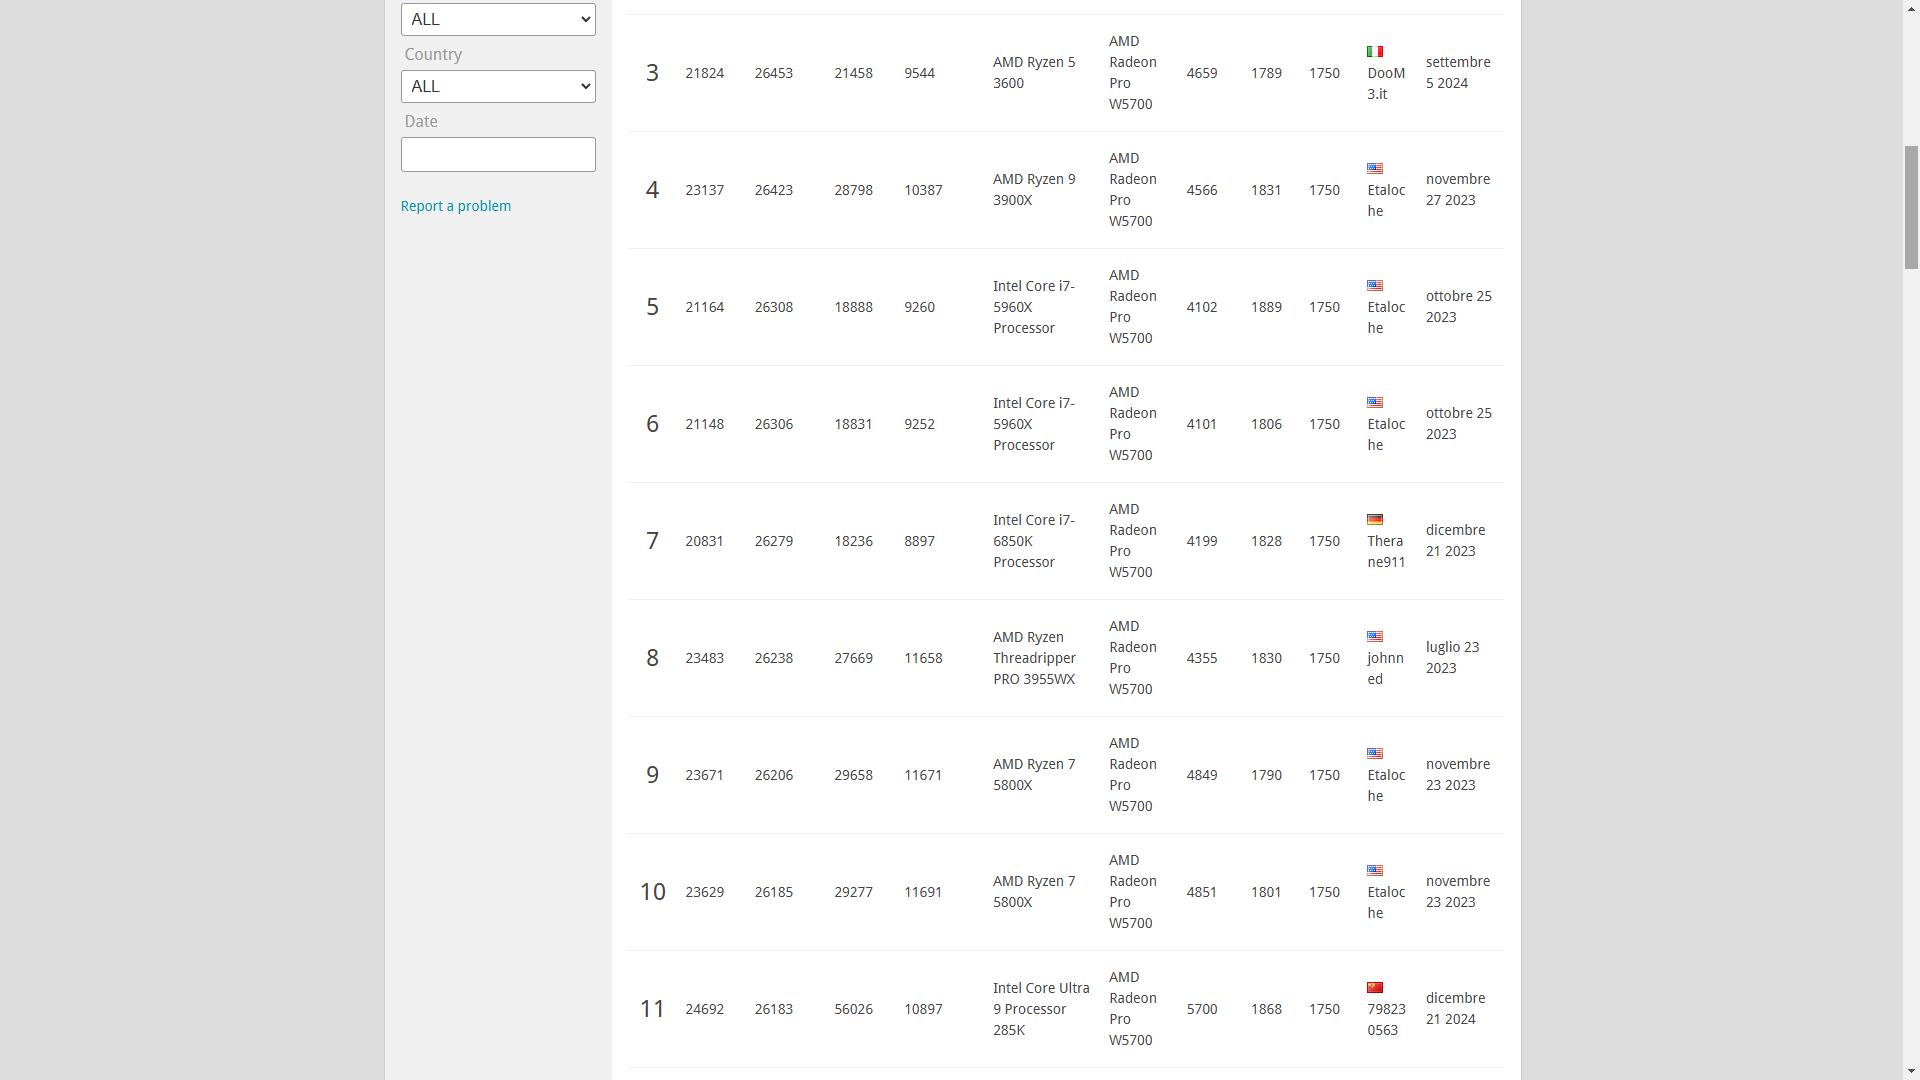Select the Therane911 username
This screenshot has height=1080, width=1920.
tap(1386, 552)
